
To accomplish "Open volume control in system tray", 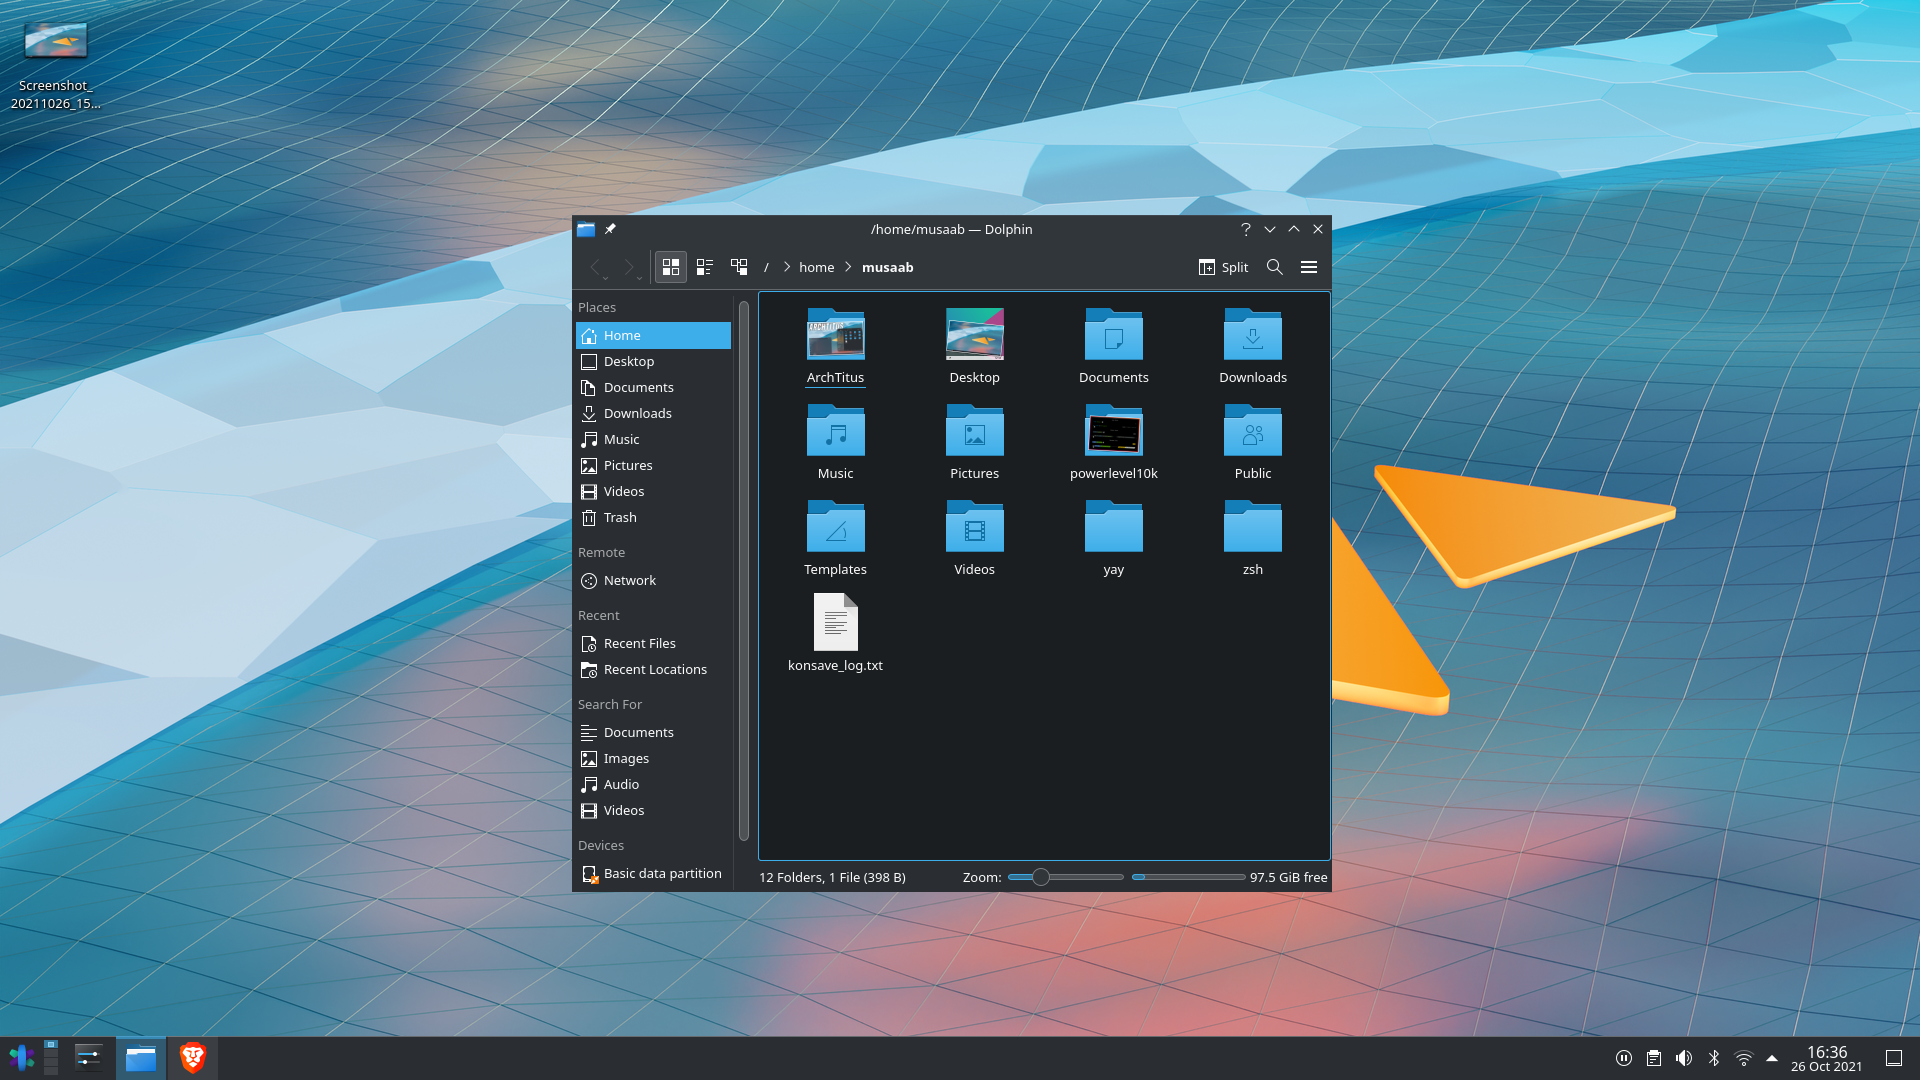I will 1684,1058.
